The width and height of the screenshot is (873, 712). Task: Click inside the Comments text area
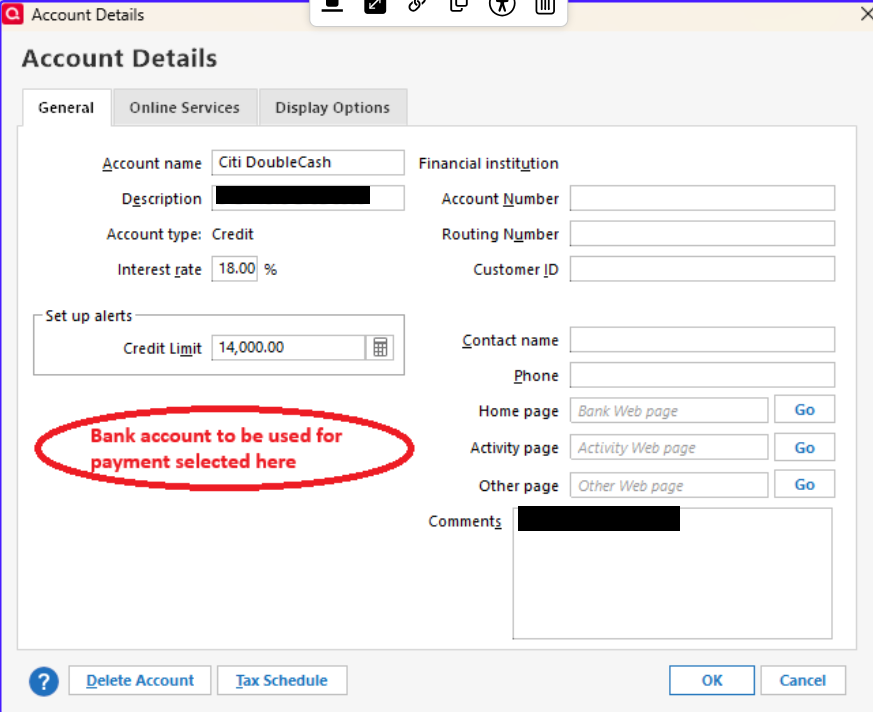(673, 573)
